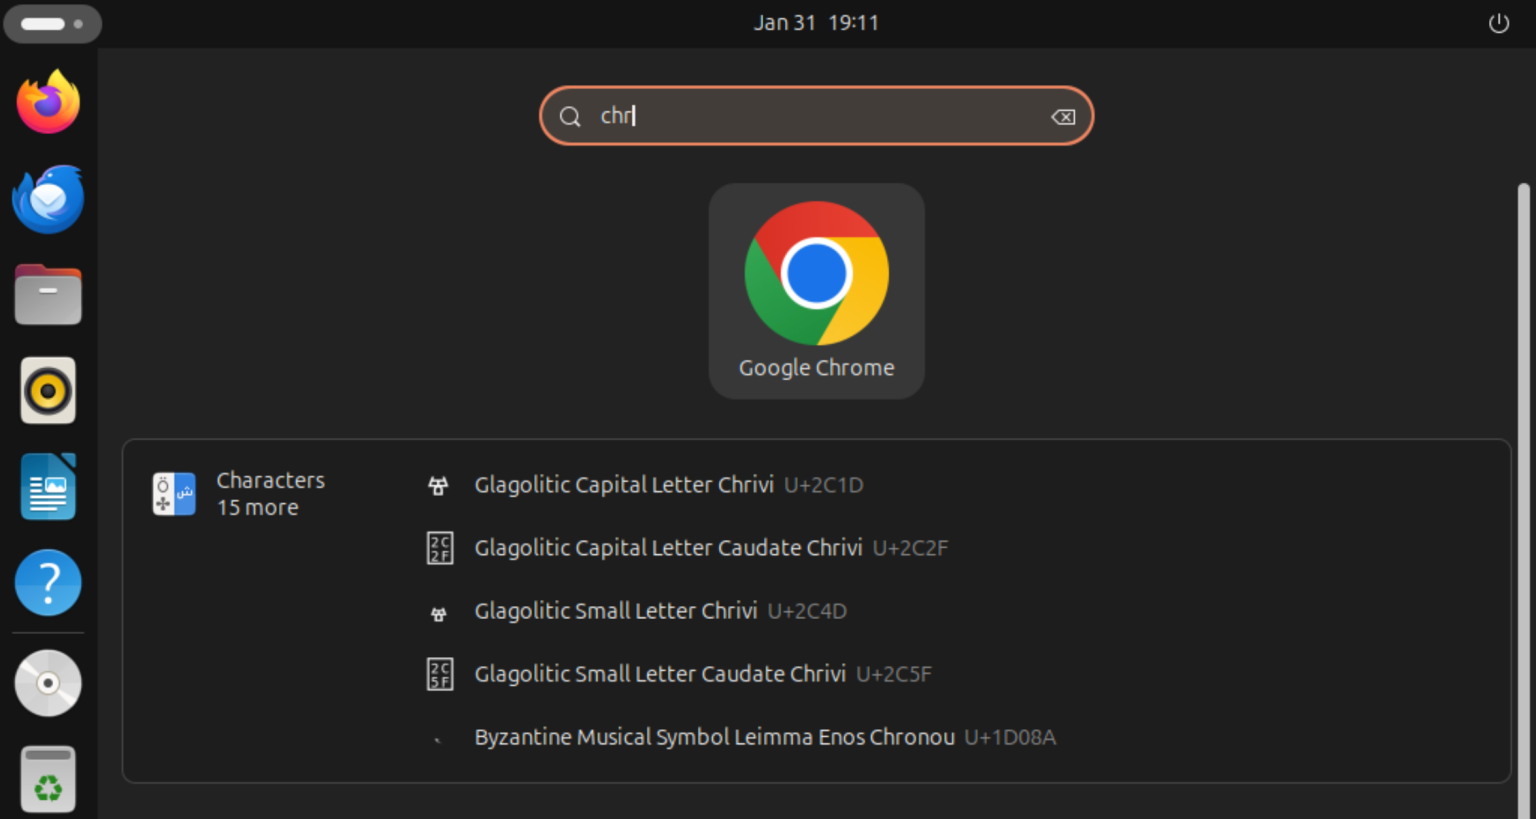Select Glagolitic Small Letter Chrivi result

click(615, 611)
